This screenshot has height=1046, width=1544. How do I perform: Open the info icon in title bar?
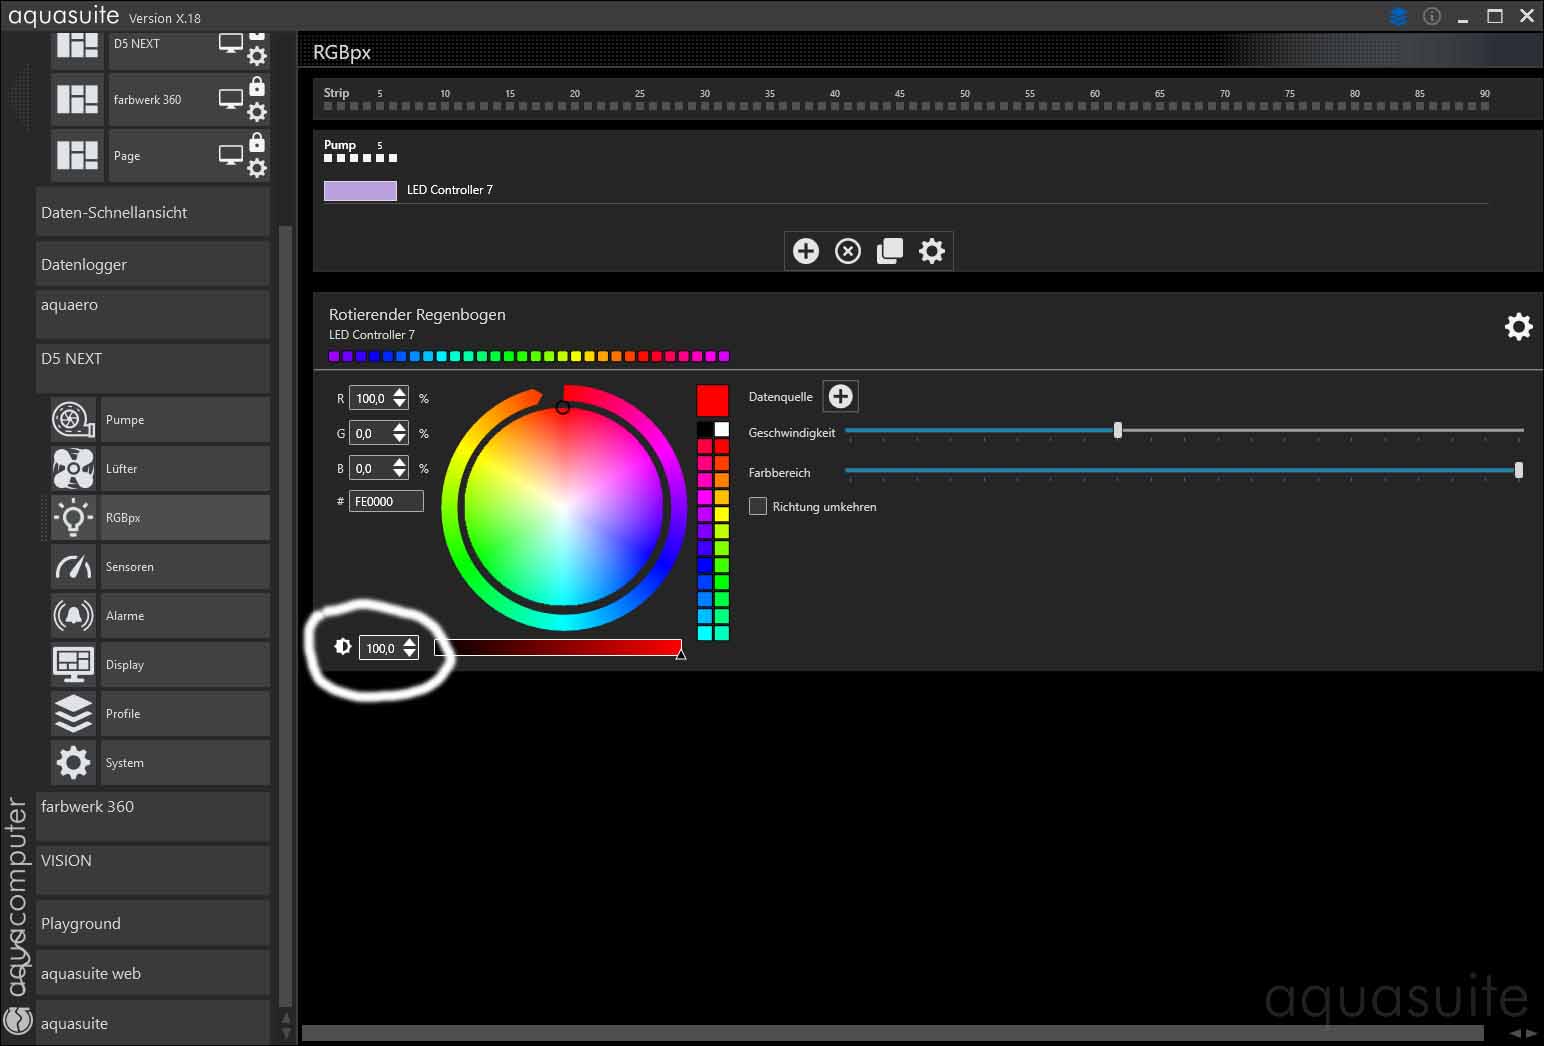point(1432,16)
